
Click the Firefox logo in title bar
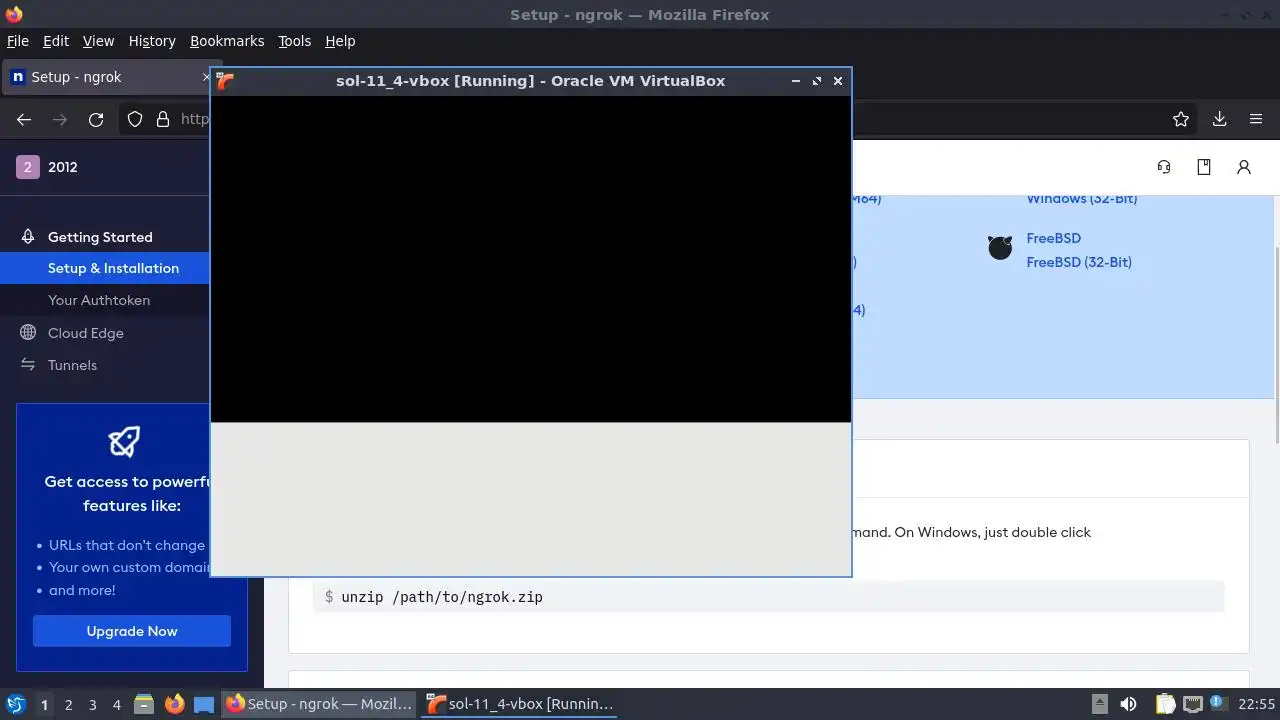14,14
